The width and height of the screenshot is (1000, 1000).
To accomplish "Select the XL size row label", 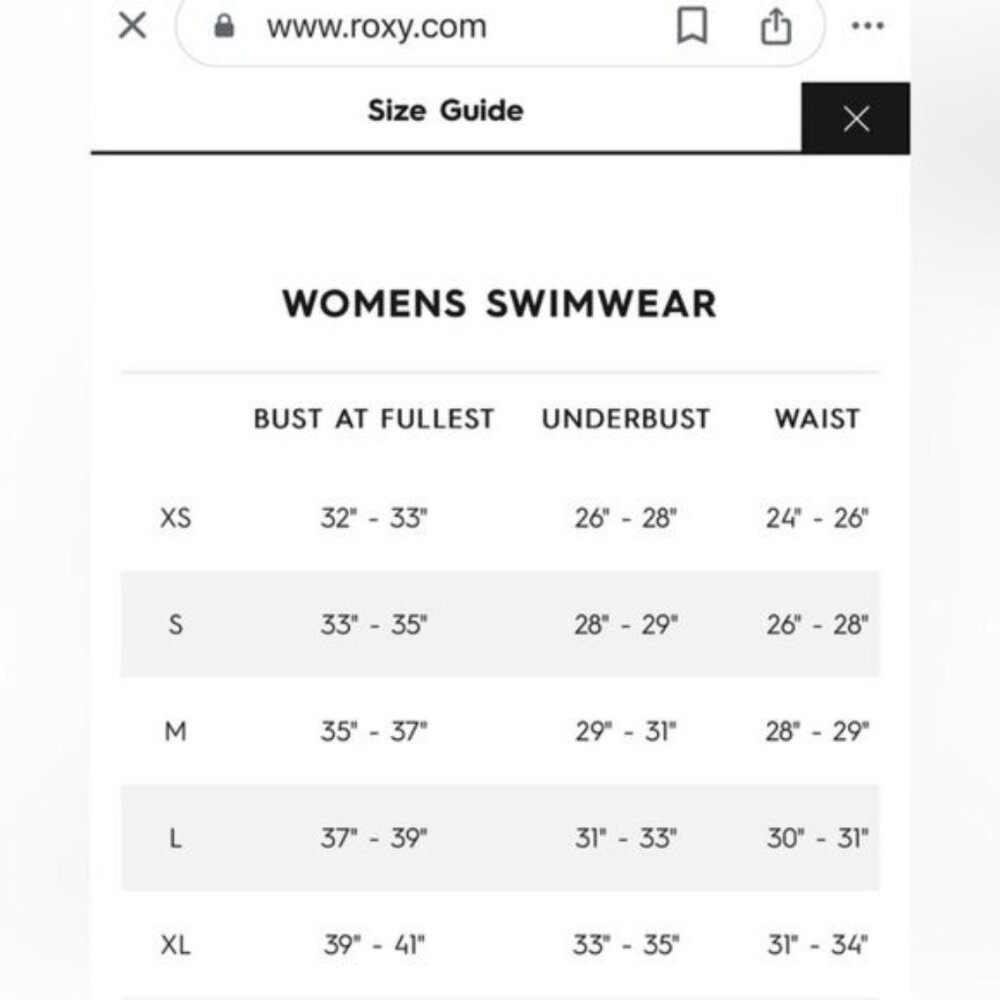I will point(175,945).
